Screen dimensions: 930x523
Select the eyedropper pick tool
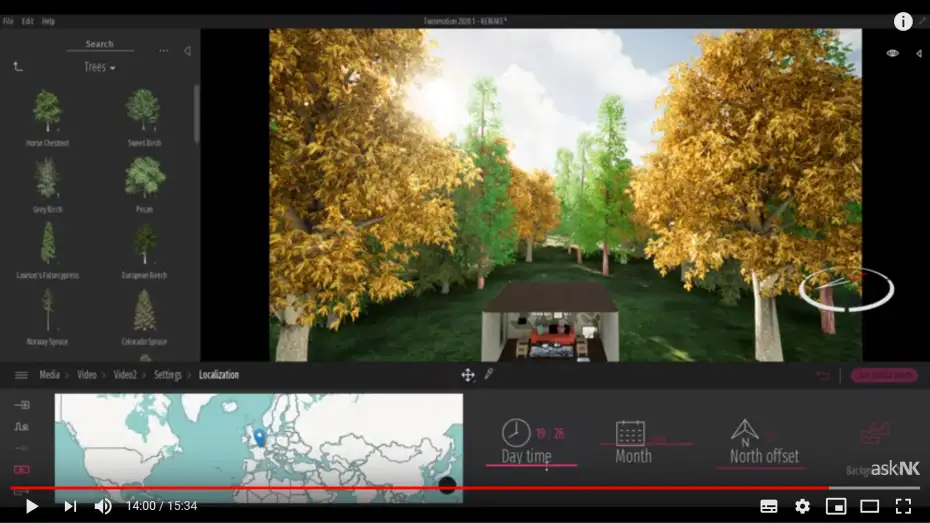point(489,374)
